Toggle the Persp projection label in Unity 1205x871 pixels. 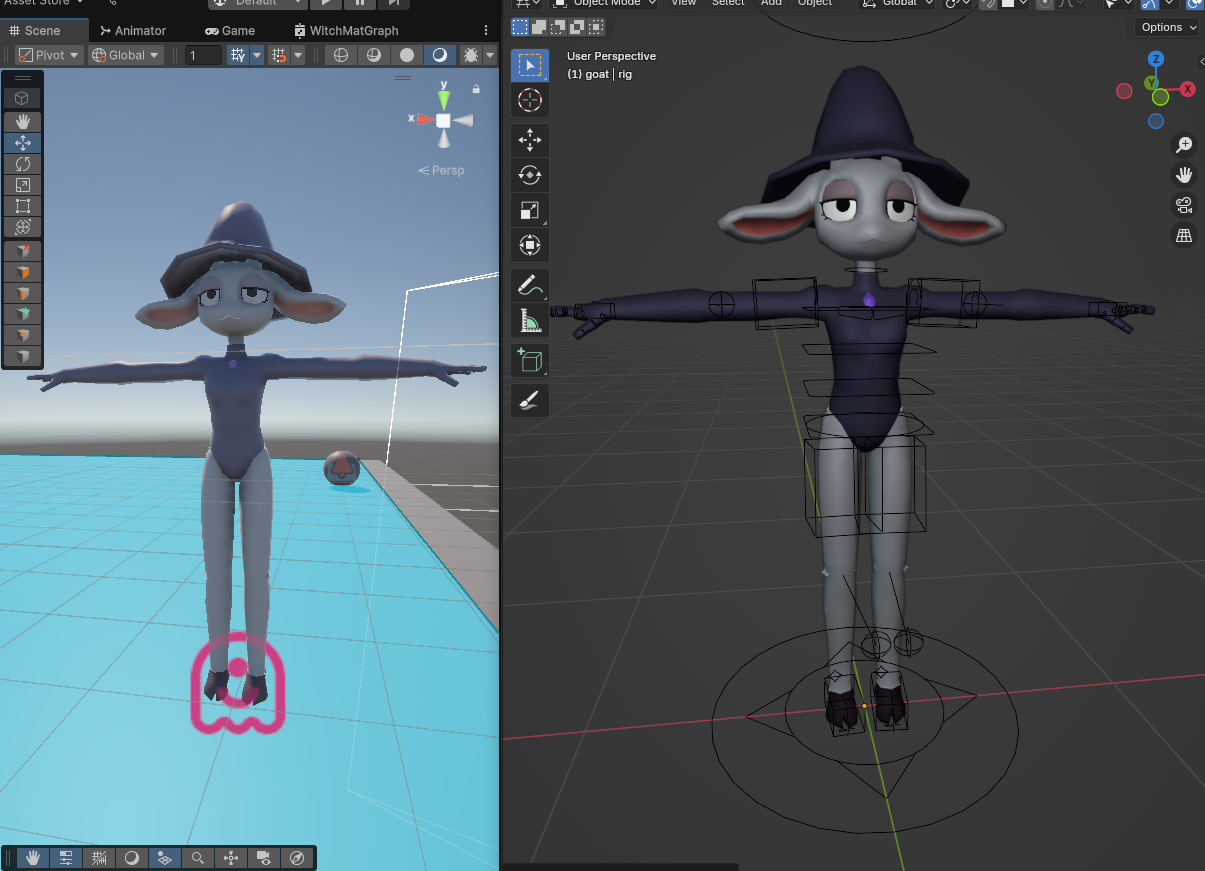[x=442, y=170]
